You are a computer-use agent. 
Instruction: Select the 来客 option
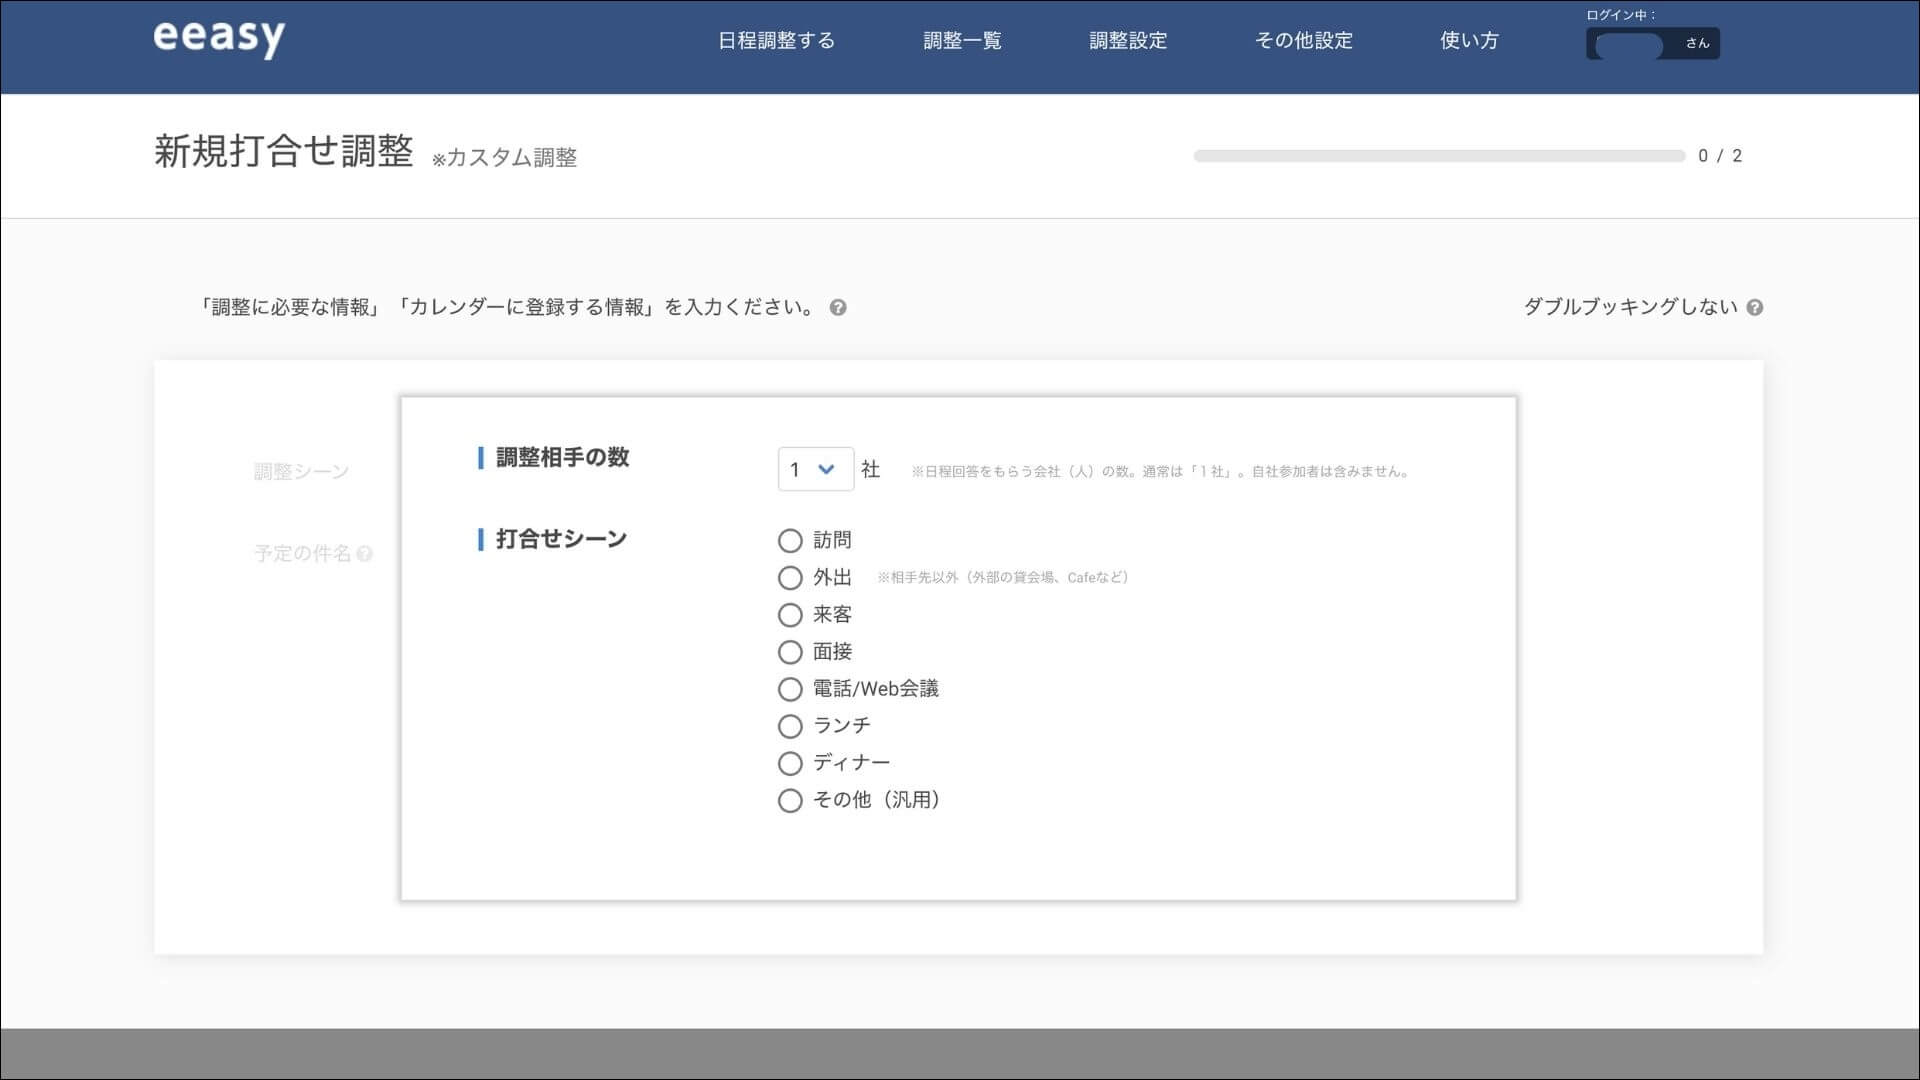coord(790,614)
